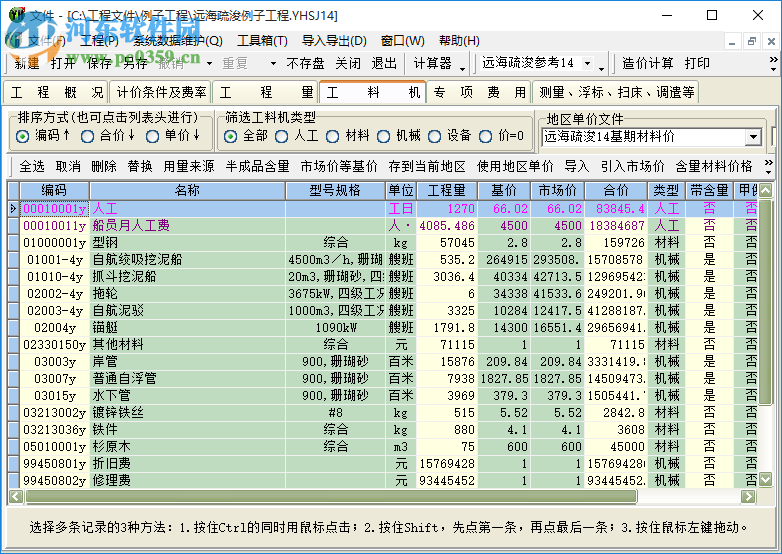Open the 导入导出(D) menu

[x=334, y=40]
